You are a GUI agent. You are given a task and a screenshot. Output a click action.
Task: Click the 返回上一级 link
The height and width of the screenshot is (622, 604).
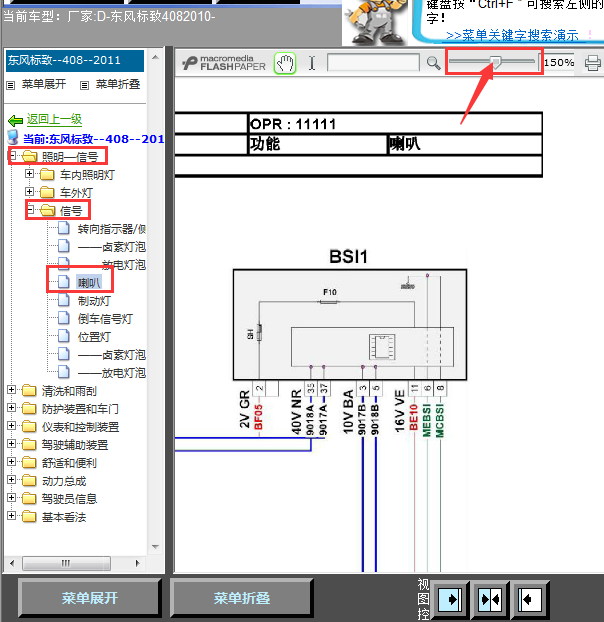point(54,119)
